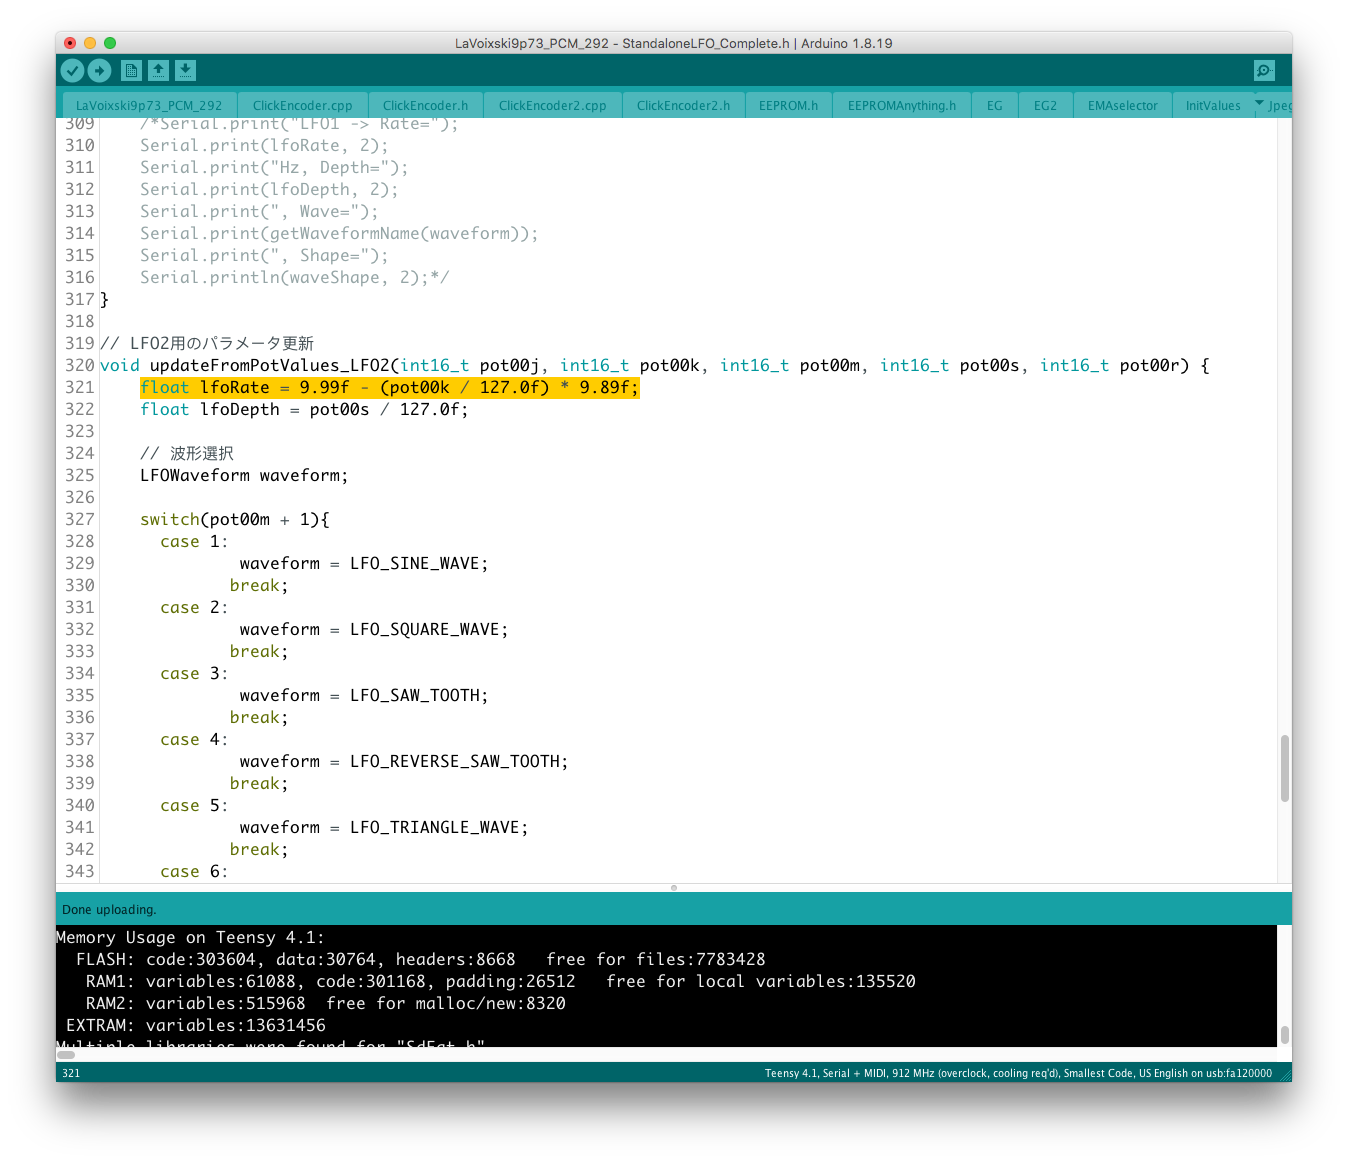Image resolution: width=1348 pixels, height=1162 pixels.
Task: Open the EG2 tab
Action: coord(1045,105)
